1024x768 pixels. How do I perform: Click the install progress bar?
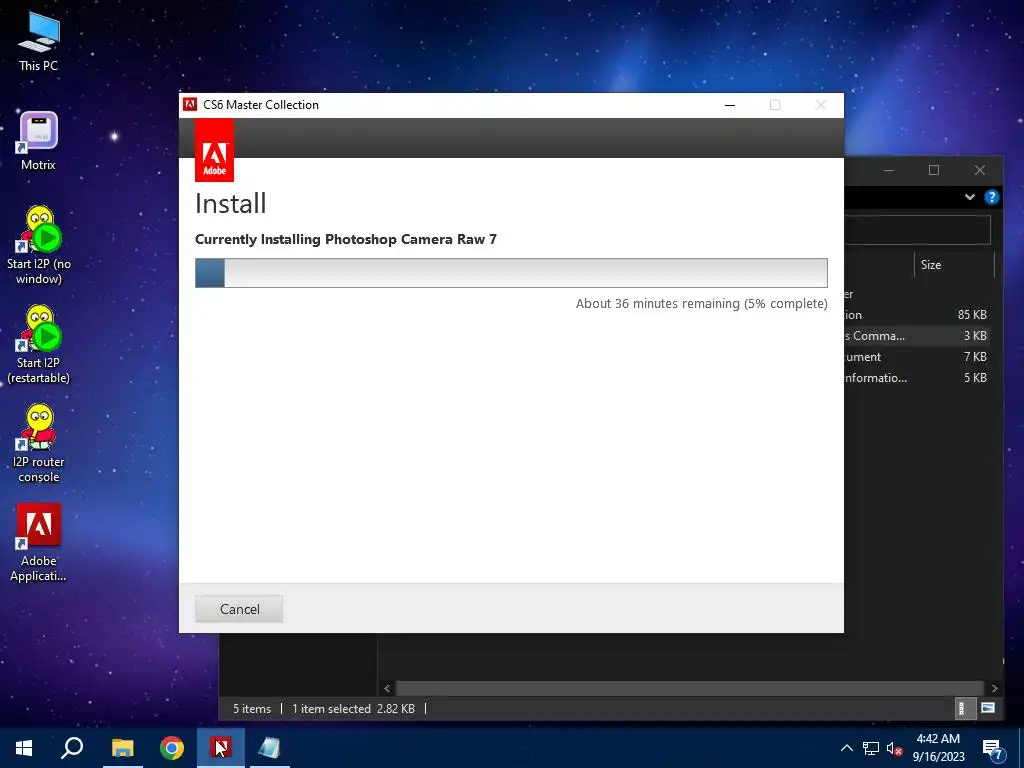[x=511, y=273]
